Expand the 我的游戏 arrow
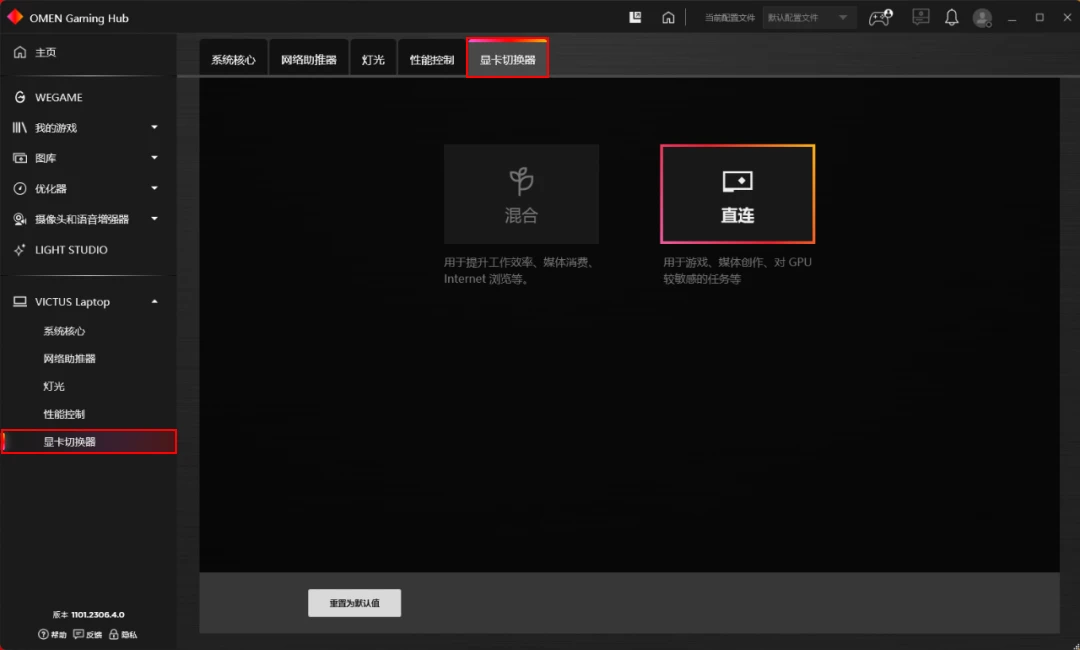This screenshot has height=650, width=1080. point(154,127)
